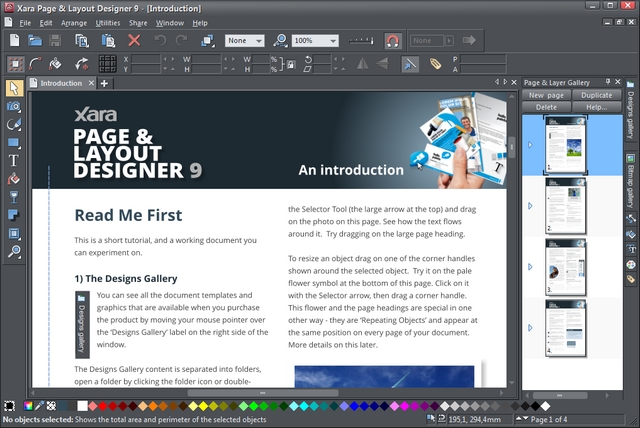Click the color editor rainbow icon

point(28,406)
